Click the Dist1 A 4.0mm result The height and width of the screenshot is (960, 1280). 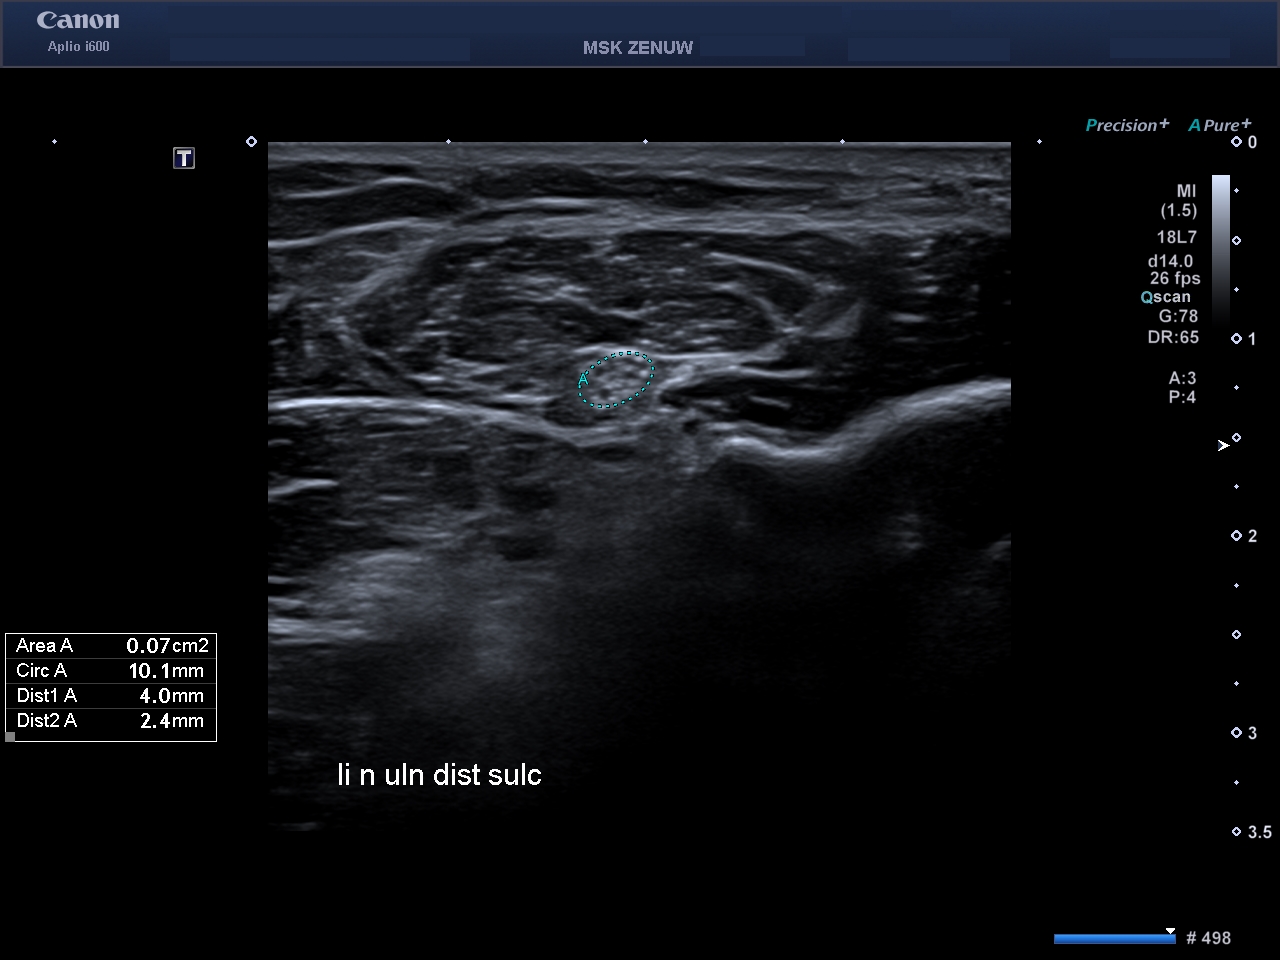click(x=111, y=696)
